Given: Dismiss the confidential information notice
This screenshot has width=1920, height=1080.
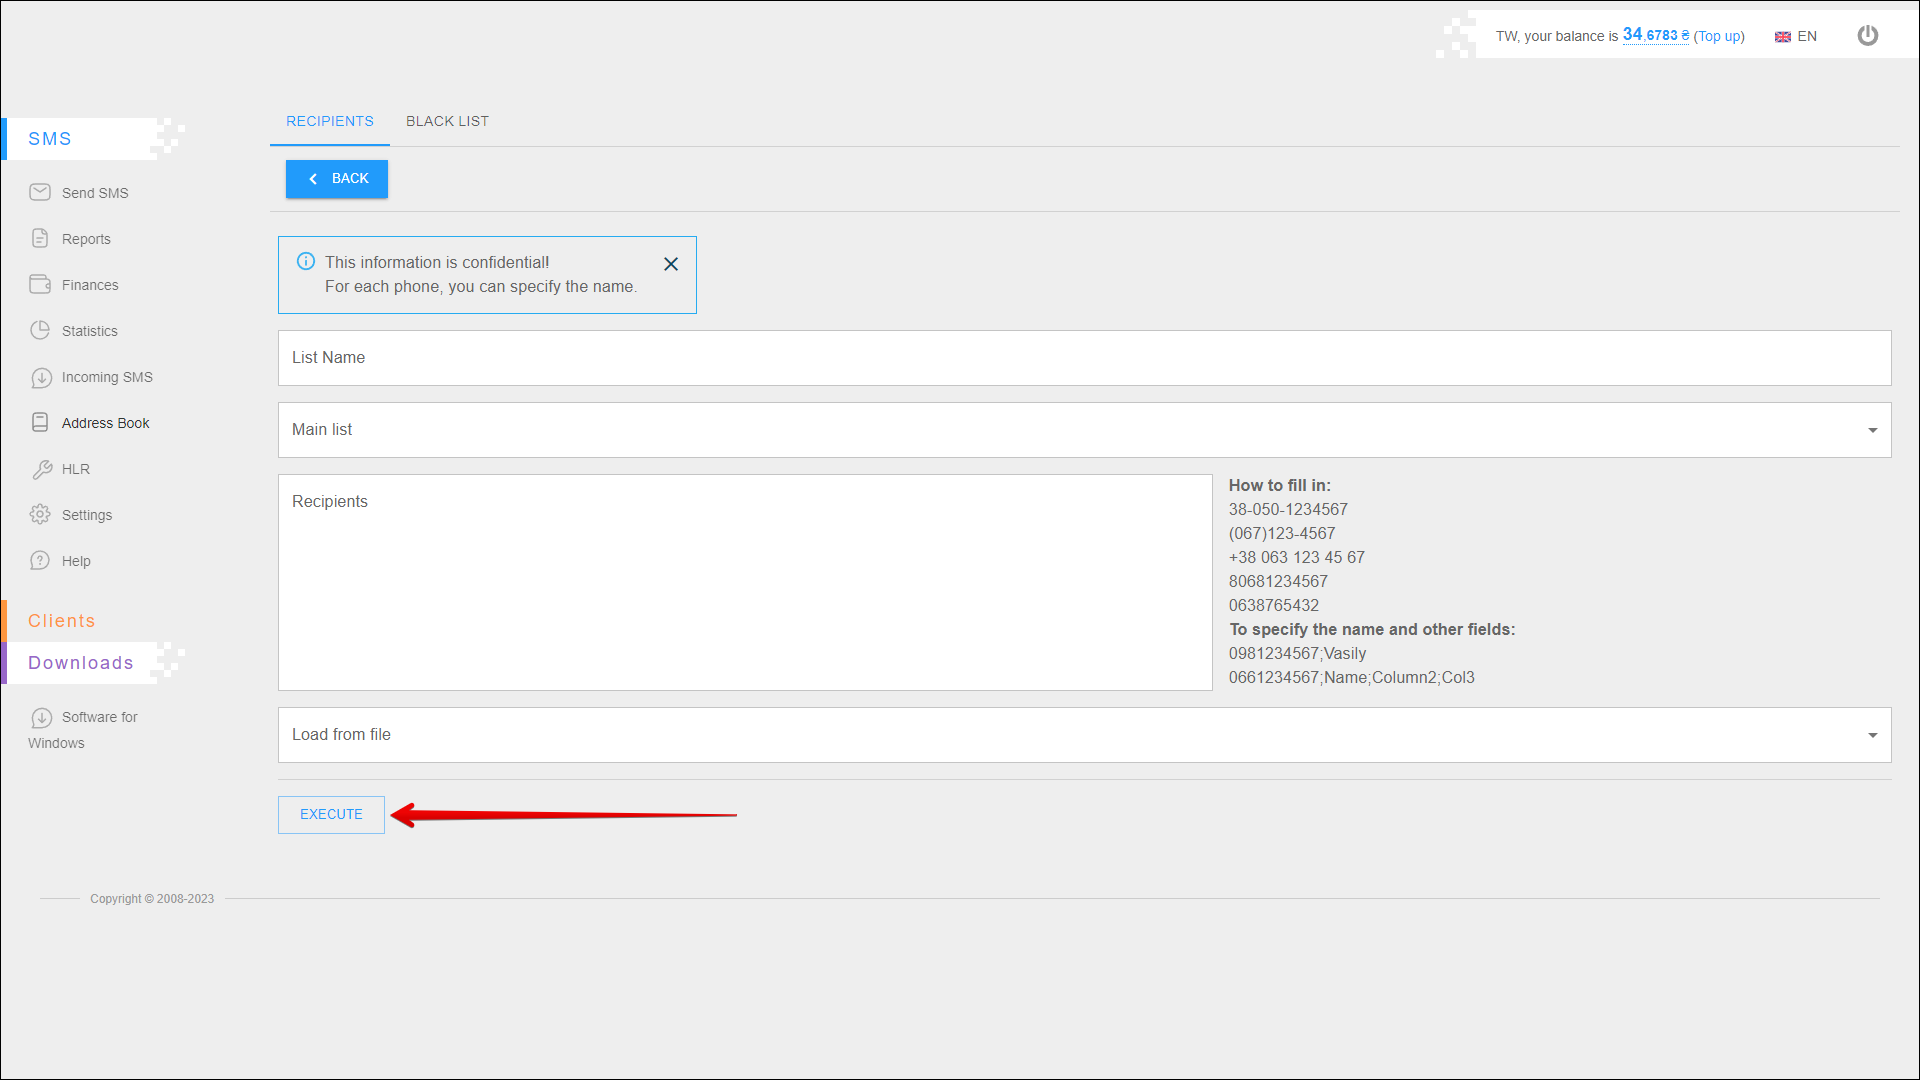Looking at the screenshot, I should point(671,264).
